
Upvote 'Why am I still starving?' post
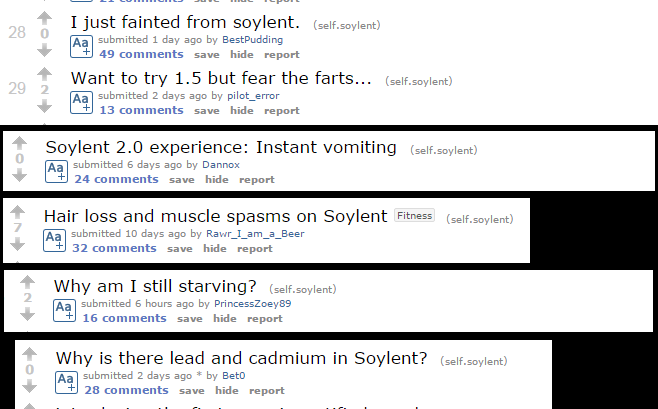click(x=28, y=281)
